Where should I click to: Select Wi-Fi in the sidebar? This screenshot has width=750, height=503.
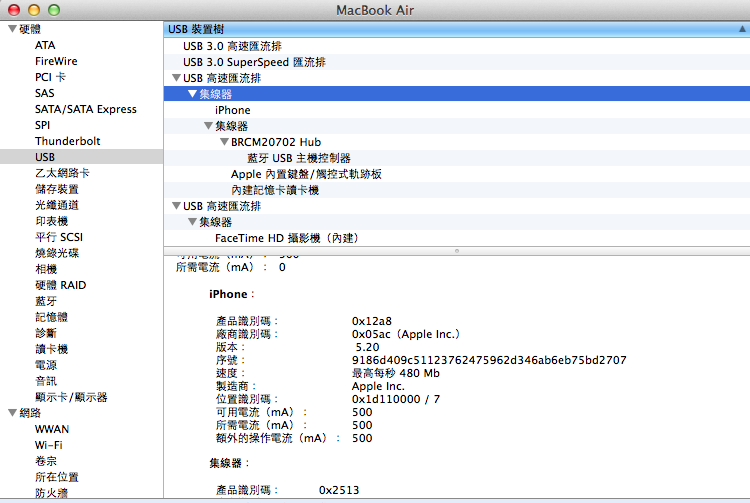[48, 445]
